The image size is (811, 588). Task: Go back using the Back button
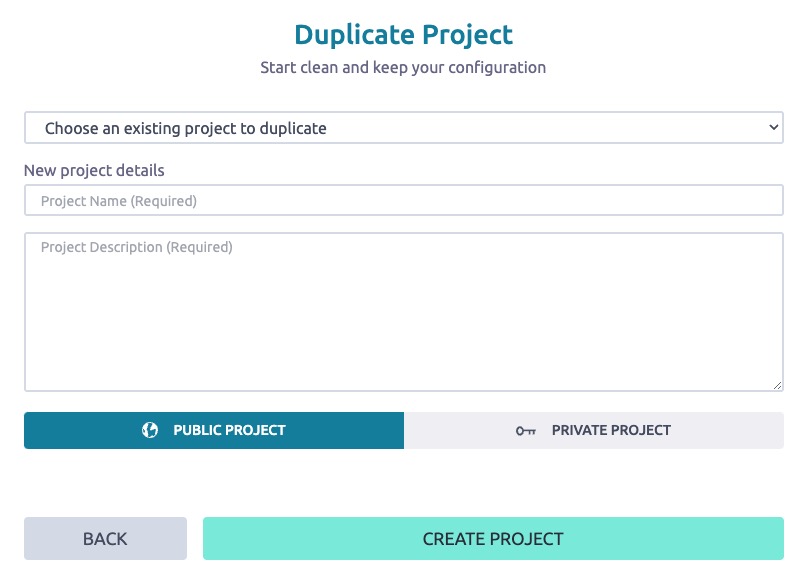105,539
